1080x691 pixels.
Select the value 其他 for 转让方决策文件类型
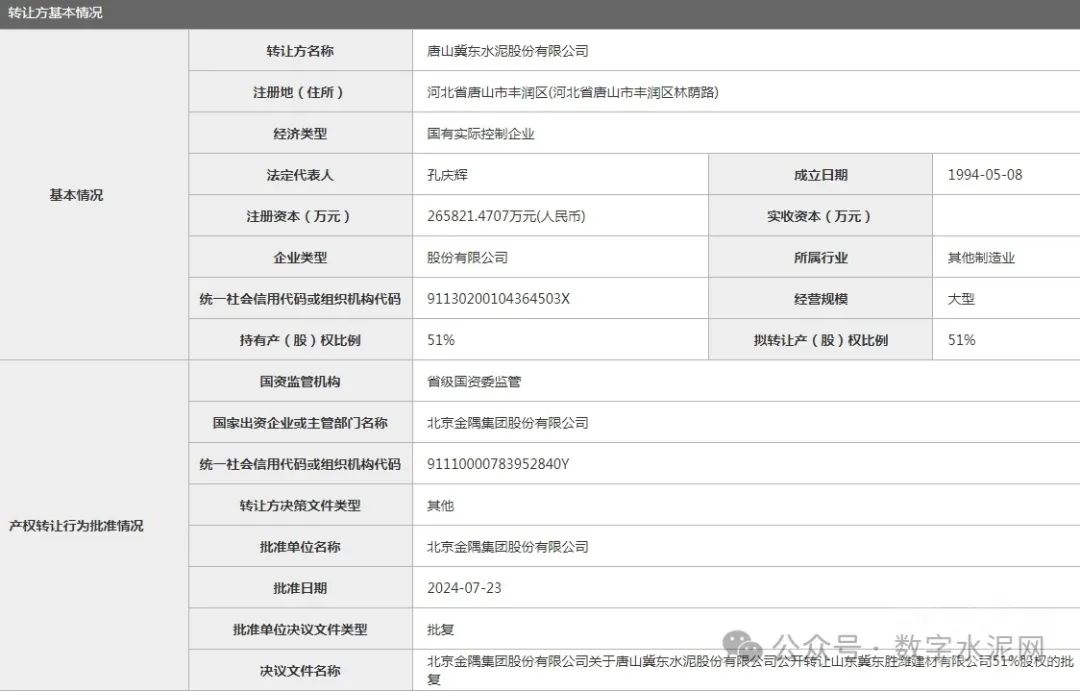(x=441, y=506)
